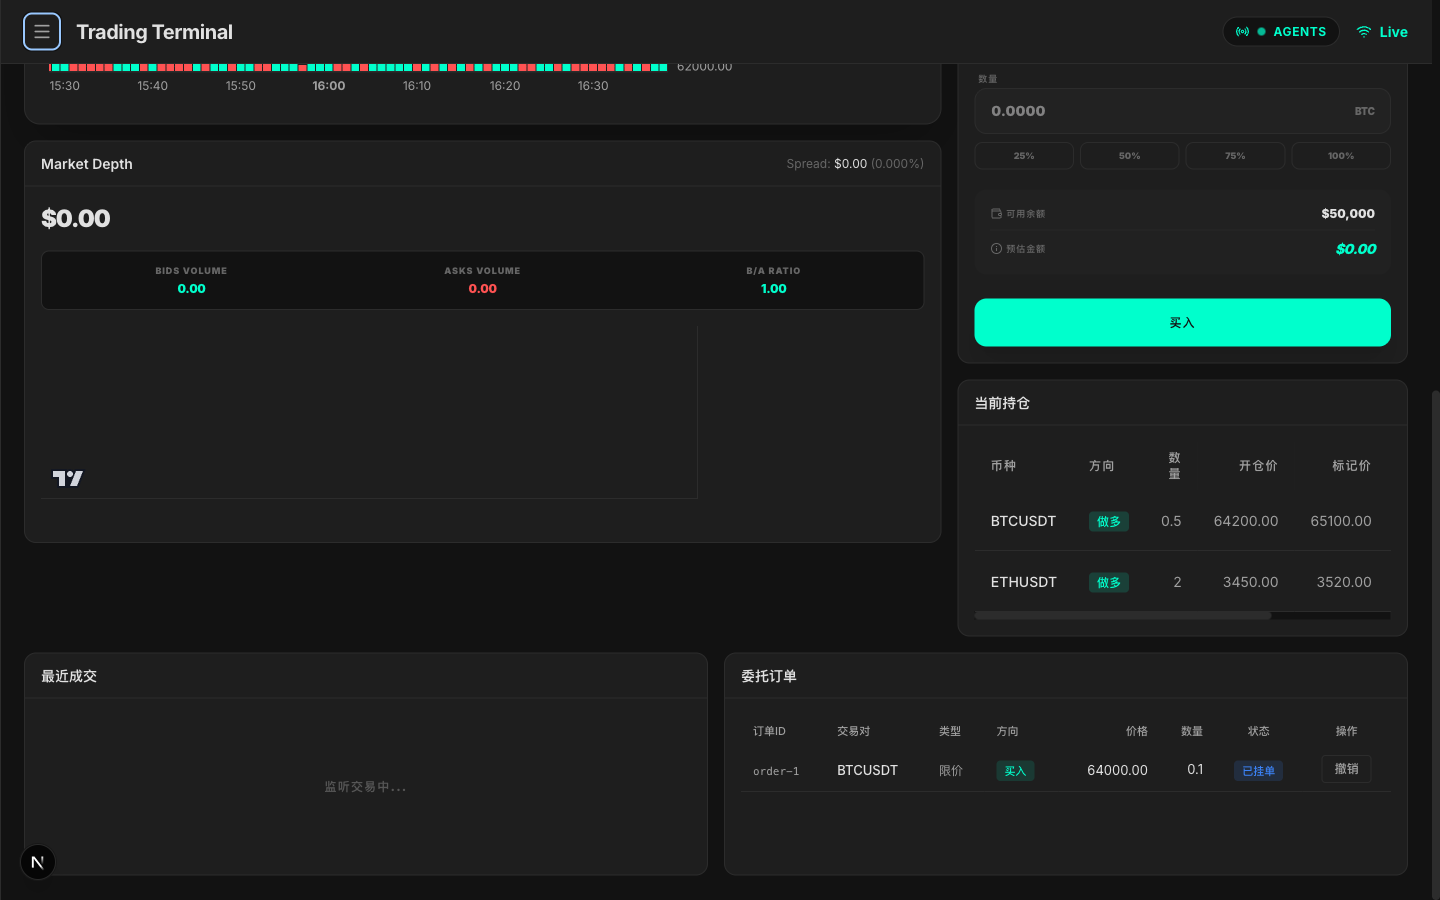Select the 50% quantity preset
This screenshot has width=1440, height=900.
pyautogui.click(x=1129, y=156)
